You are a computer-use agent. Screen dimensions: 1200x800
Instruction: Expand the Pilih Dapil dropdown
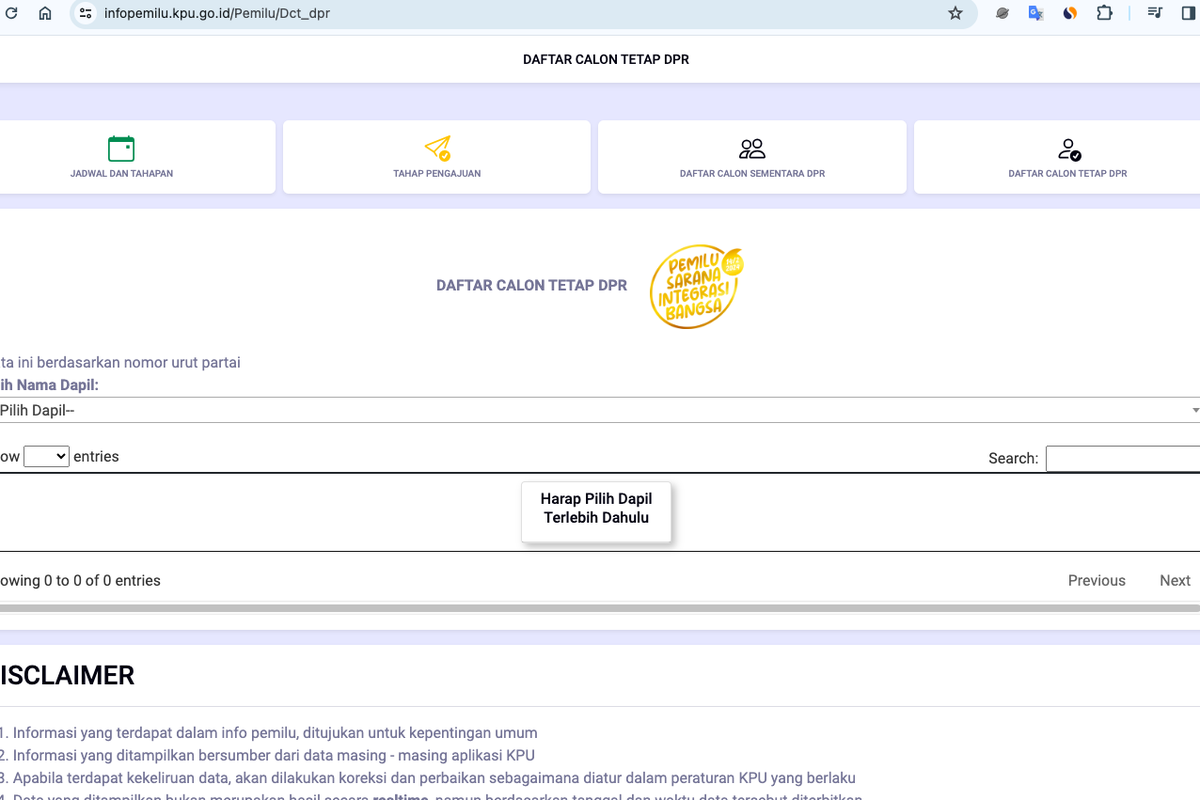pyautogui.click(x=600, y=410)
